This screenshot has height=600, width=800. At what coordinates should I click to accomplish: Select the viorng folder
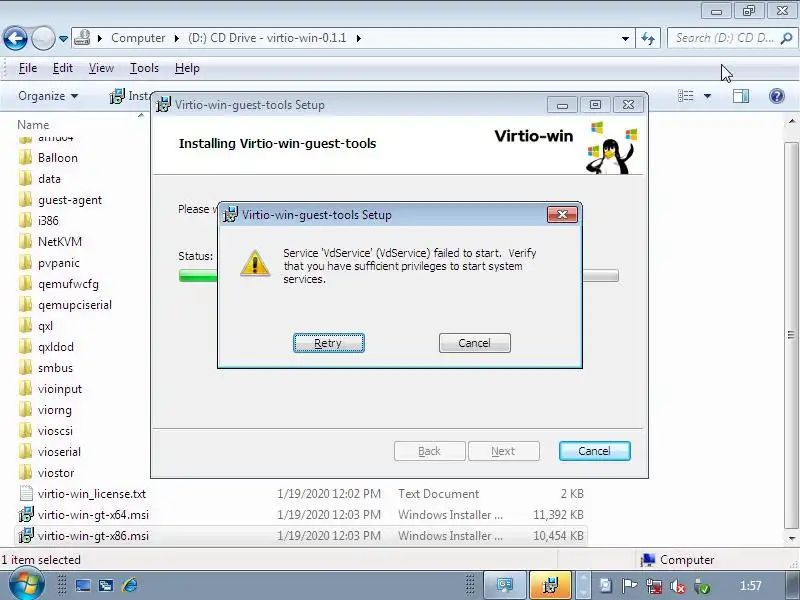tap(55, 410)
